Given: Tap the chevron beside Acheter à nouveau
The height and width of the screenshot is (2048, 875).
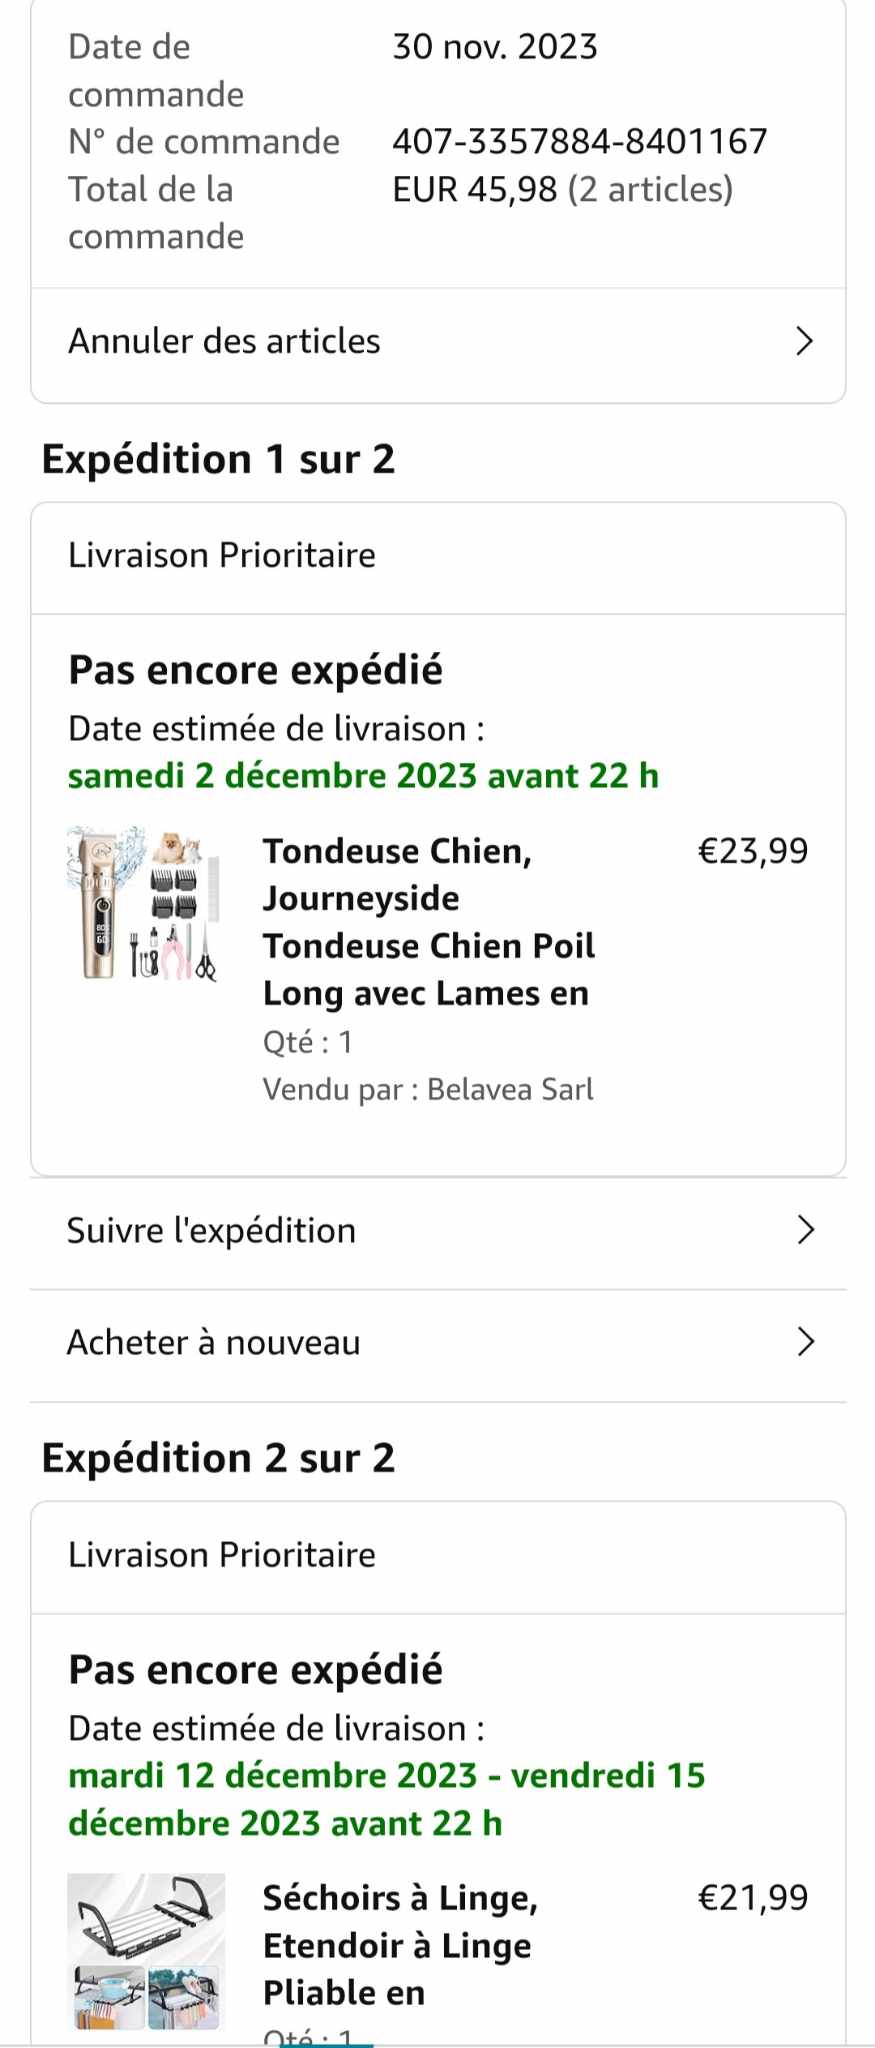Looking at the screenshot, I should tap(805, 1342).
